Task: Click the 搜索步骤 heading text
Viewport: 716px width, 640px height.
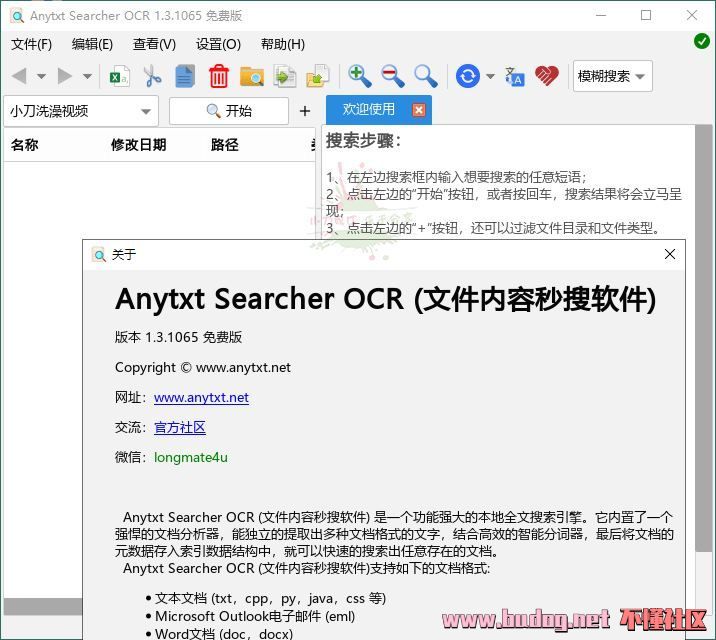Action: click(363, 140)
